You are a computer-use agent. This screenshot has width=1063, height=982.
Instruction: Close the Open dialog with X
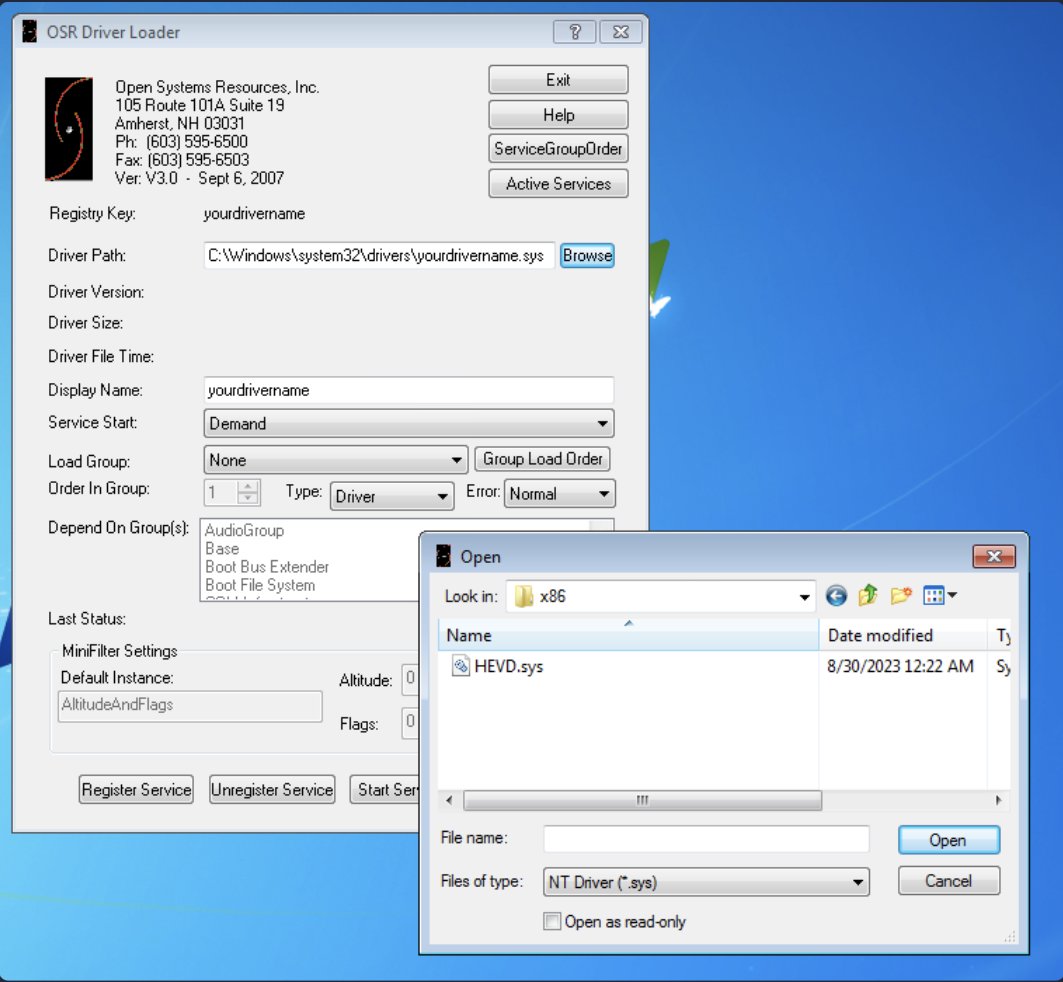point(994,556)
